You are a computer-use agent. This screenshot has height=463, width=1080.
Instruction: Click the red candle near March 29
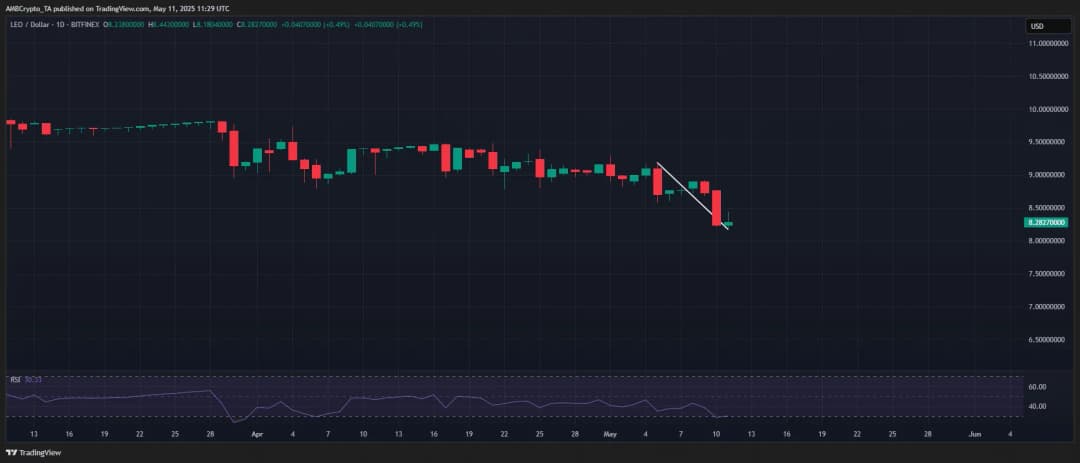click(233, 148)
